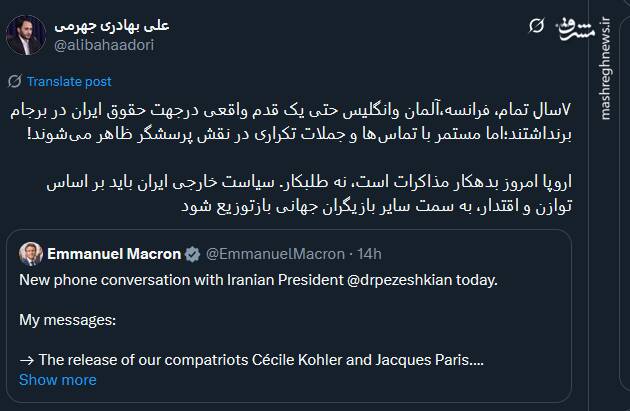Click the 'My messages:' line in quote

67,321
